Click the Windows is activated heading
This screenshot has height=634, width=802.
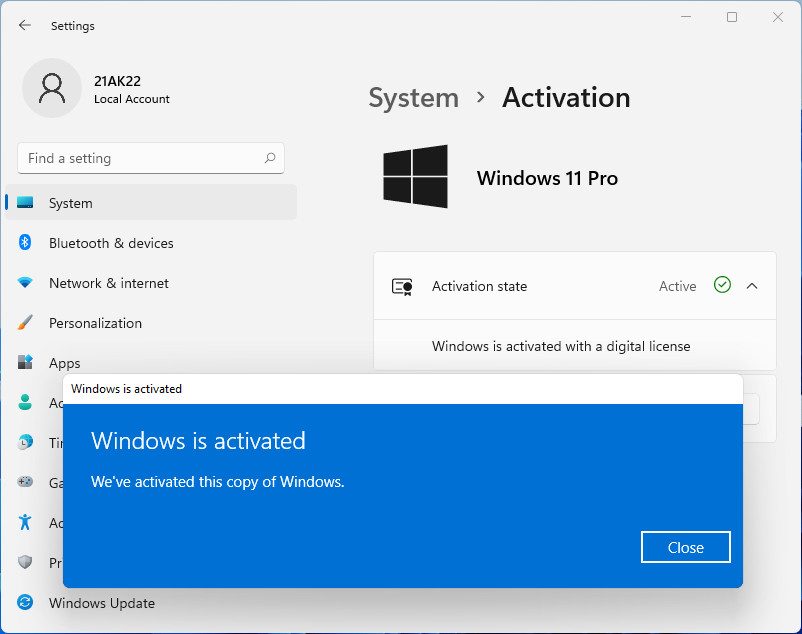point(198,440)
